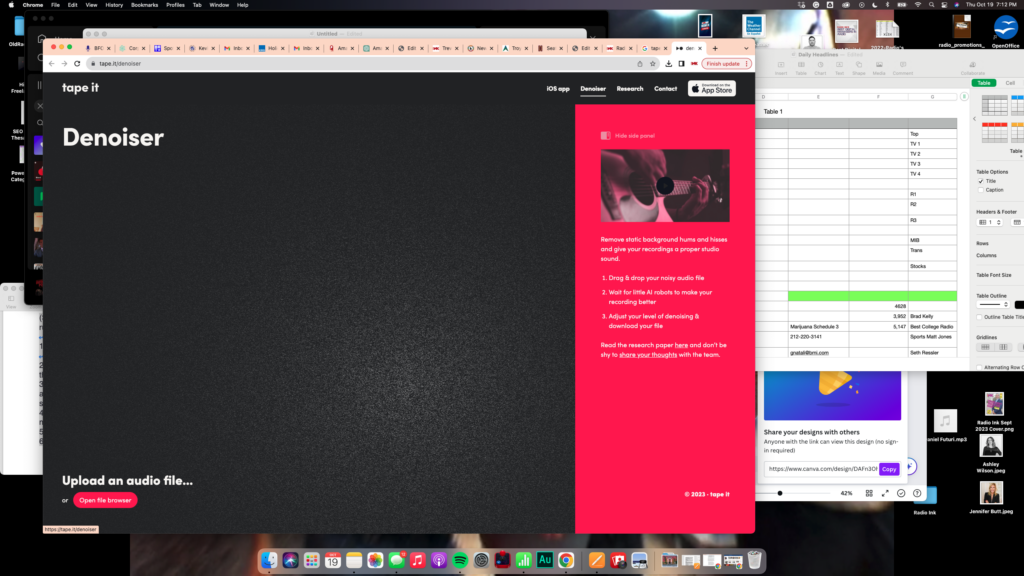Expand Chrome tab search dropdown
Viewport: 1024px width, 576px height.
coord(746,48)
